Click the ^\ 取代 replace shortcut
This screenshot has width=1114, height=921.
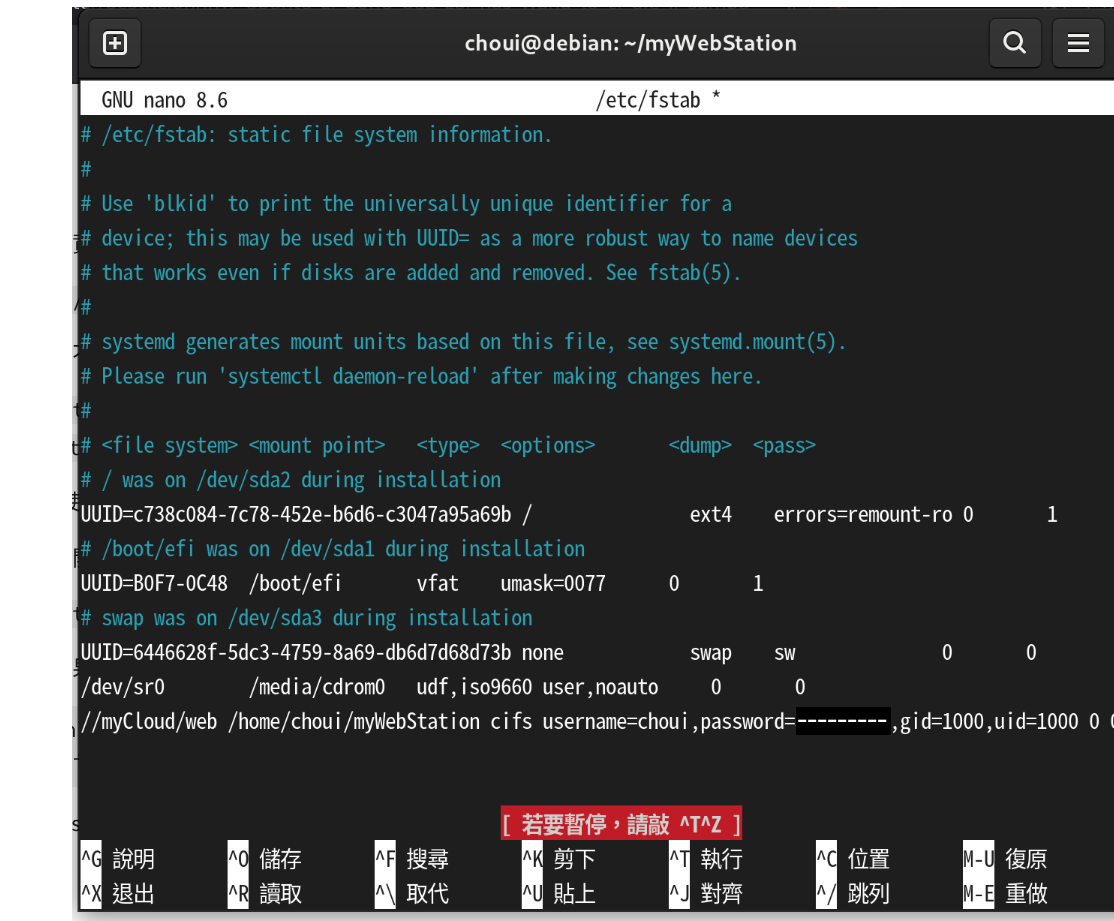[x=413, y=893]
